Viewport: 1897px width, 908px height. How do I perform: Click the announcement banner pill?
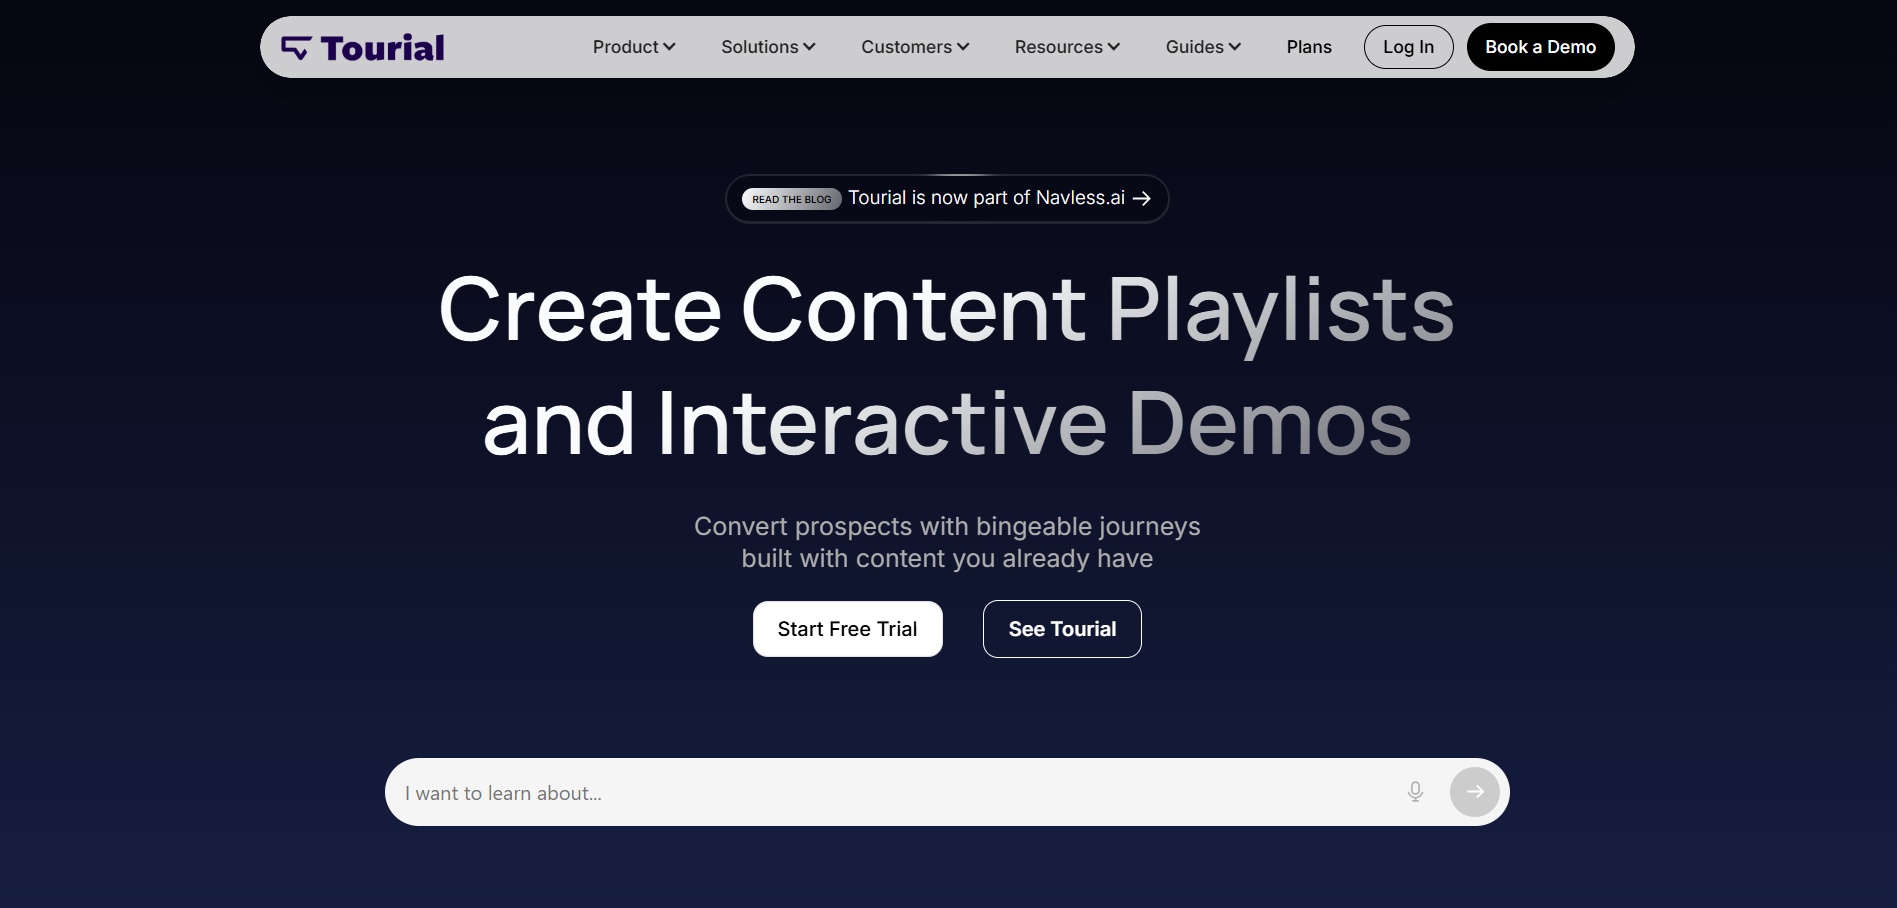945,197
